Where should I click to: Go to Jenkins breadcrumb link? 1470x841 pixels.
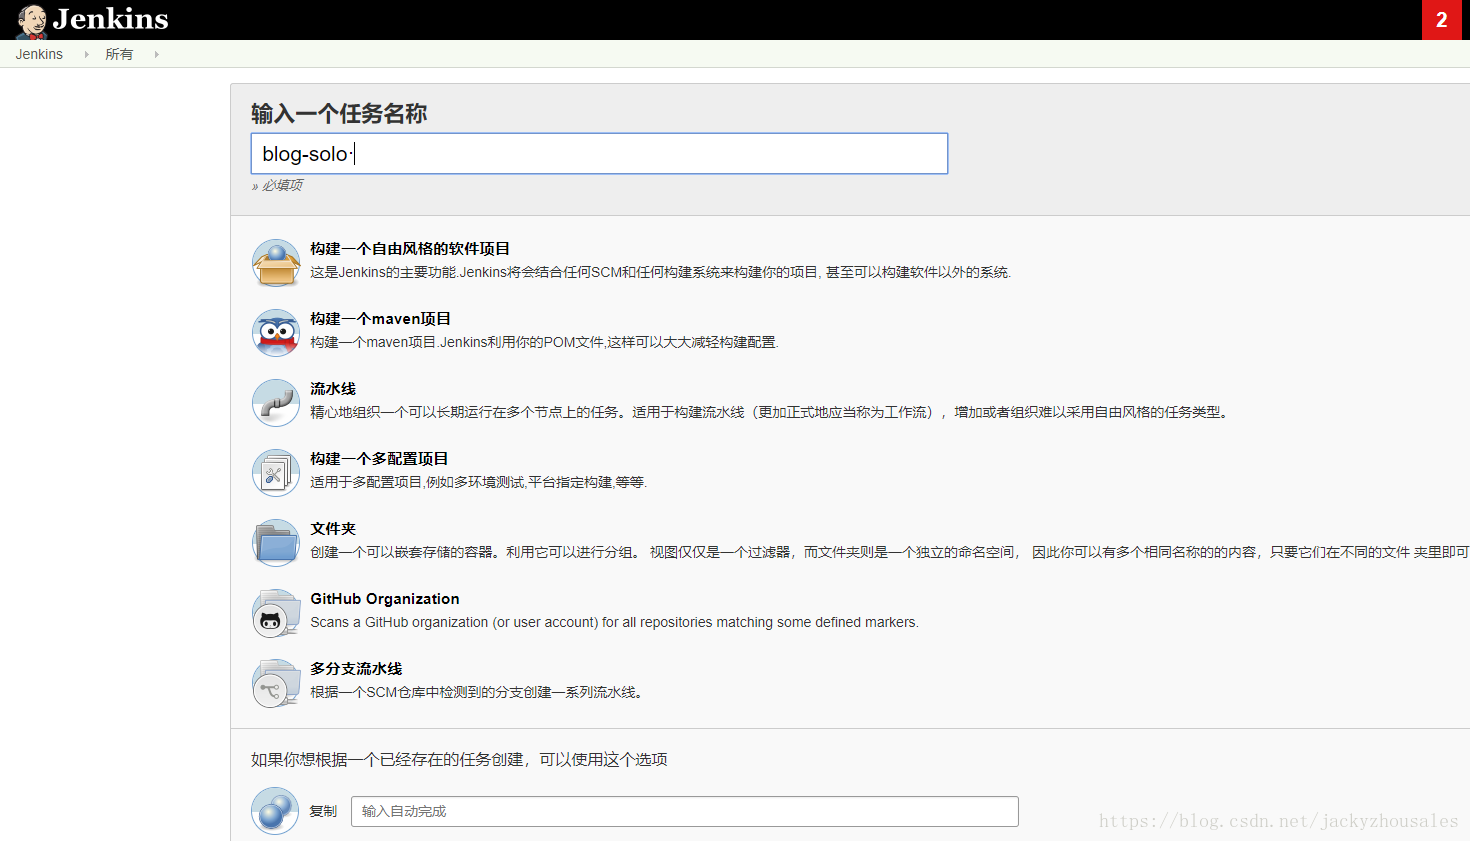click(x=39, y=54)
